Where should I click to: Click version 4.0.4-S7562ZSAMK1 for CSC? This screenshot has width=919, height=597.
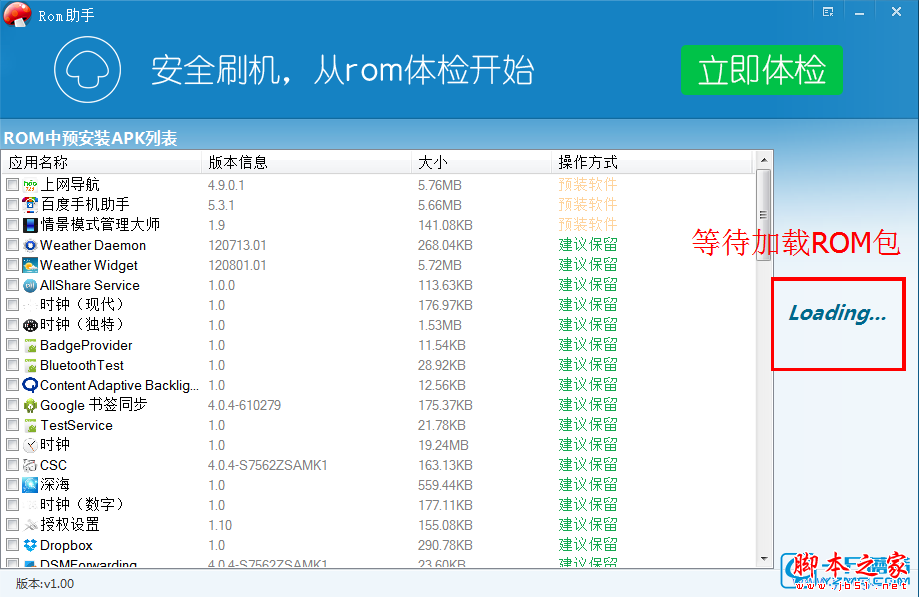click(267, 465)
